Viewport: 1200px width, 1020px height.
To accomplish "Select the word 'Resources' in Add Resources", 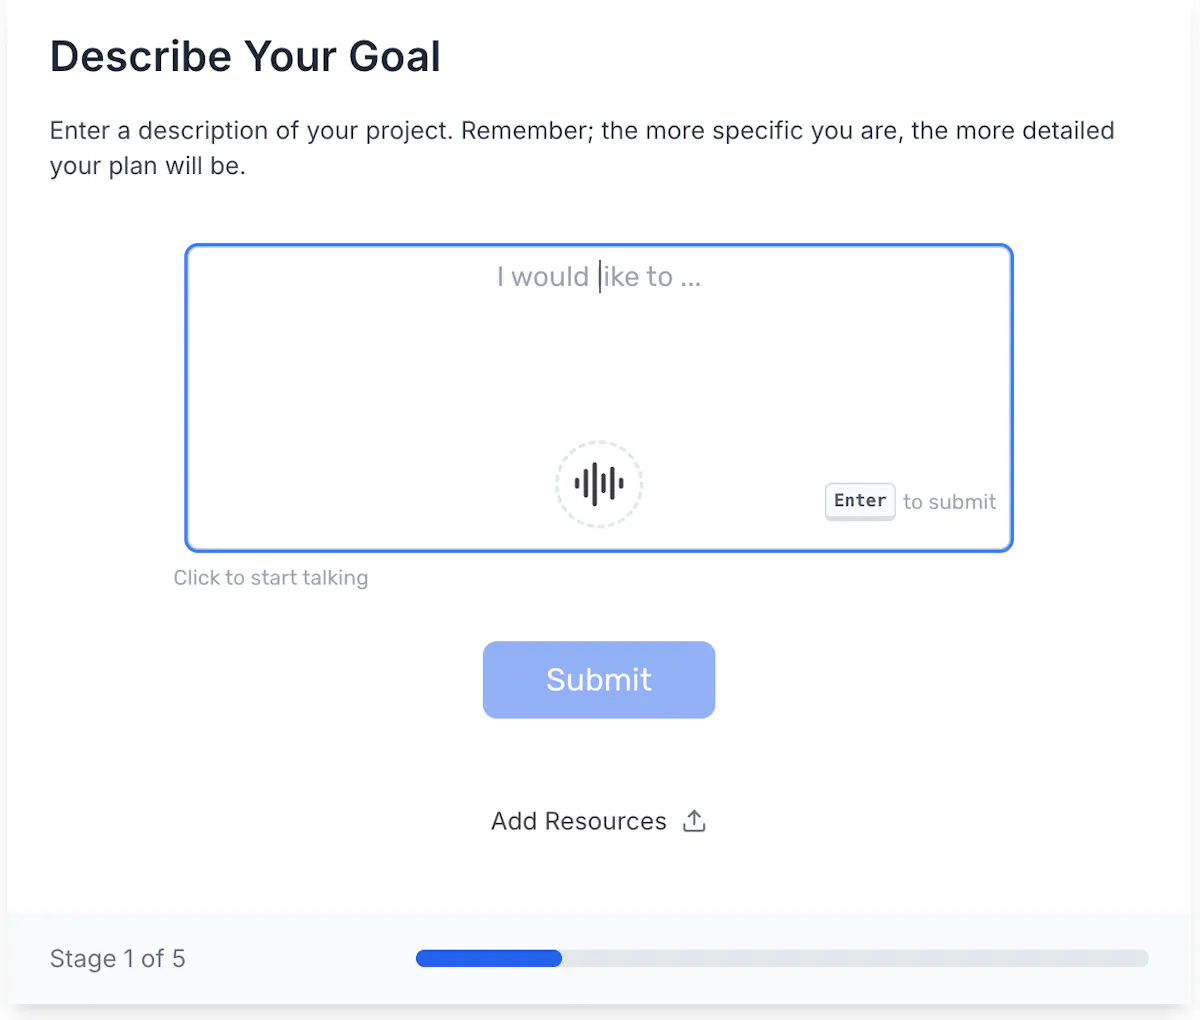I will 606,821.
